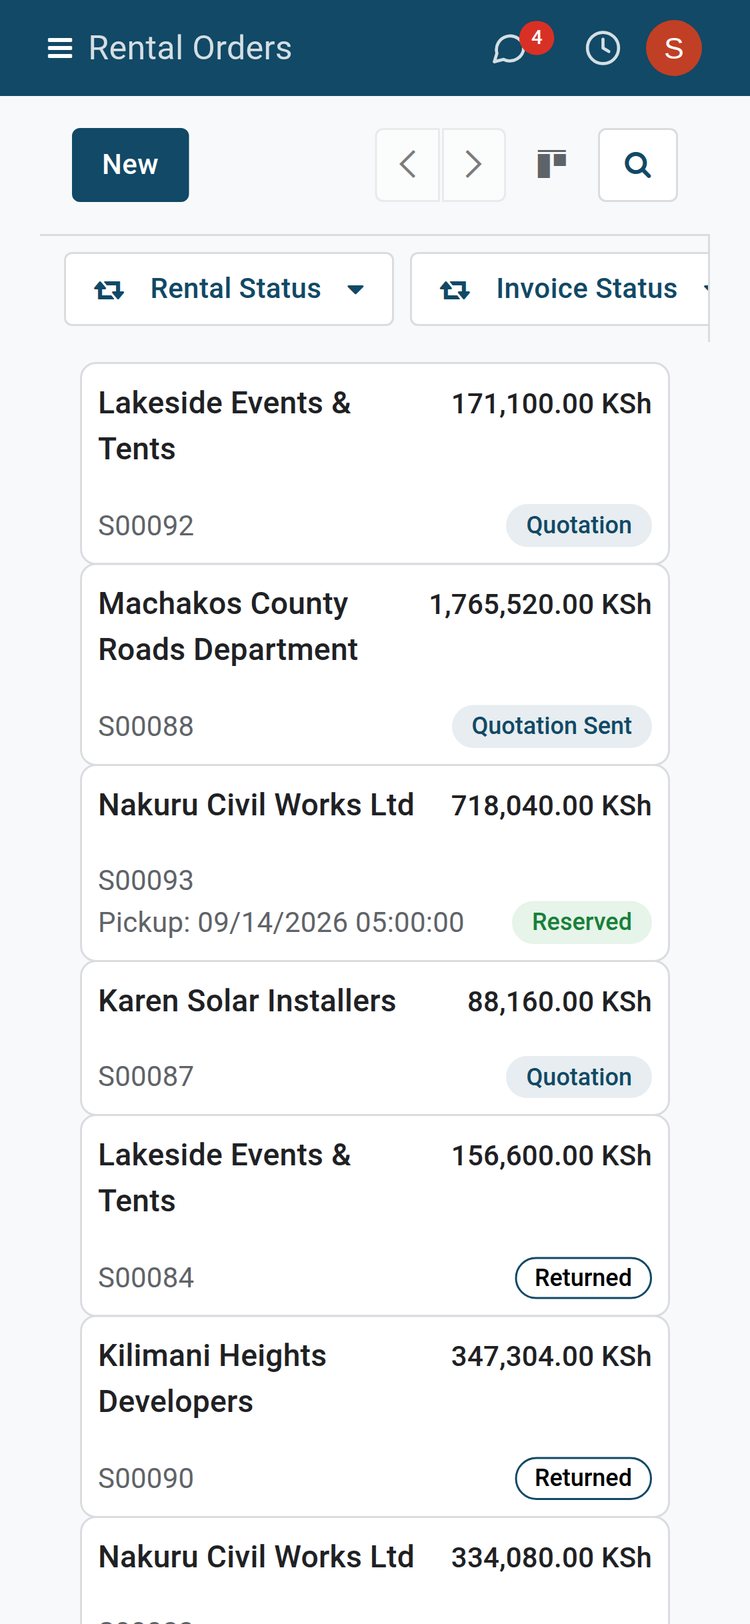
Task: Open Nakuru Civil Works Ltd order S00093
Action: 375,863
